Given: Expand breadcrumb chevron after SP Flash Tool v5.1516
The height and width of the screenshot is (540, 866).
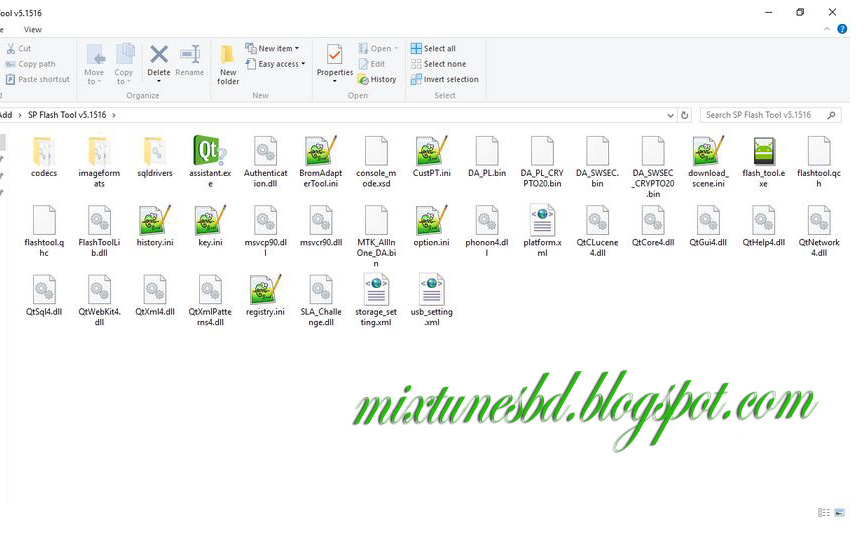Looking at the screenshot, I should coord(114,115).
